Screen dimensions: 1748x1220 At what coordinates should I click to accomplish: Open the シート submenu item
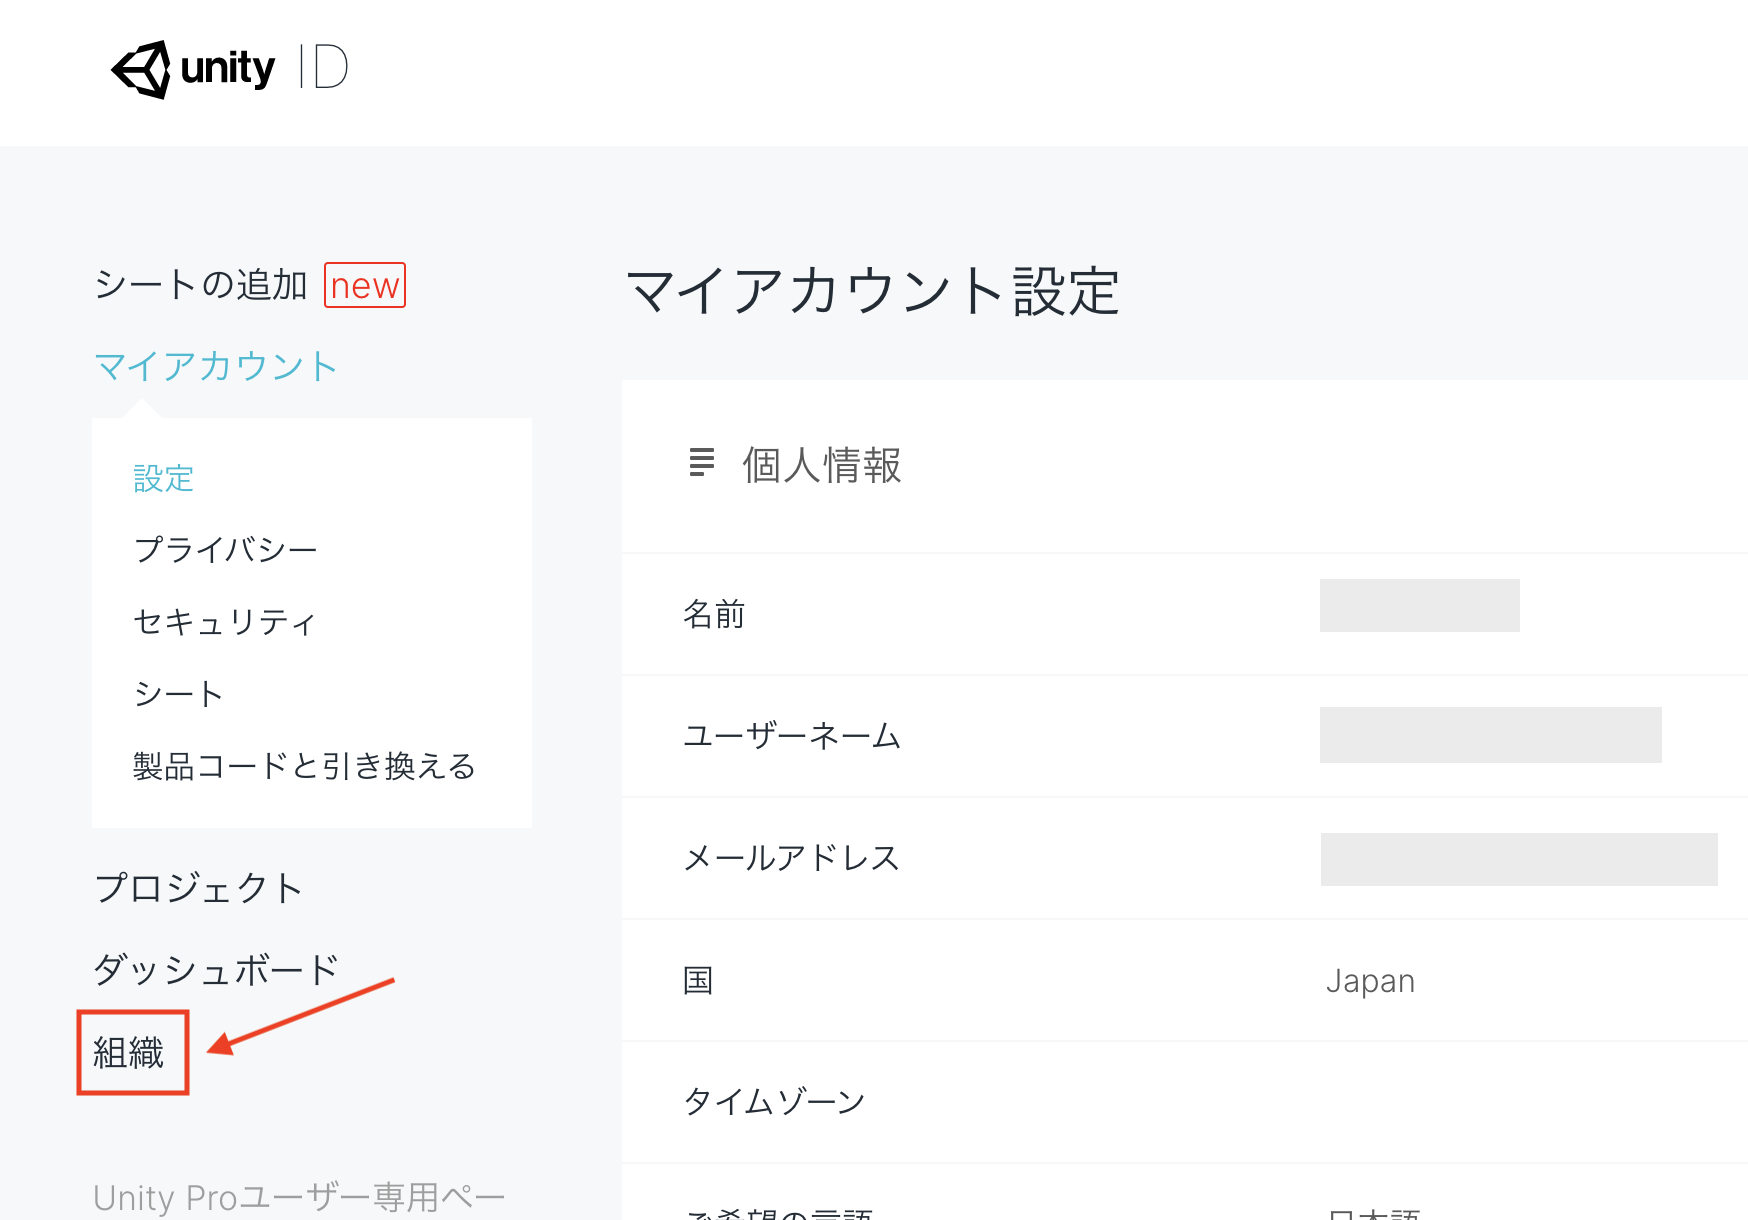(x=178, y=694)
